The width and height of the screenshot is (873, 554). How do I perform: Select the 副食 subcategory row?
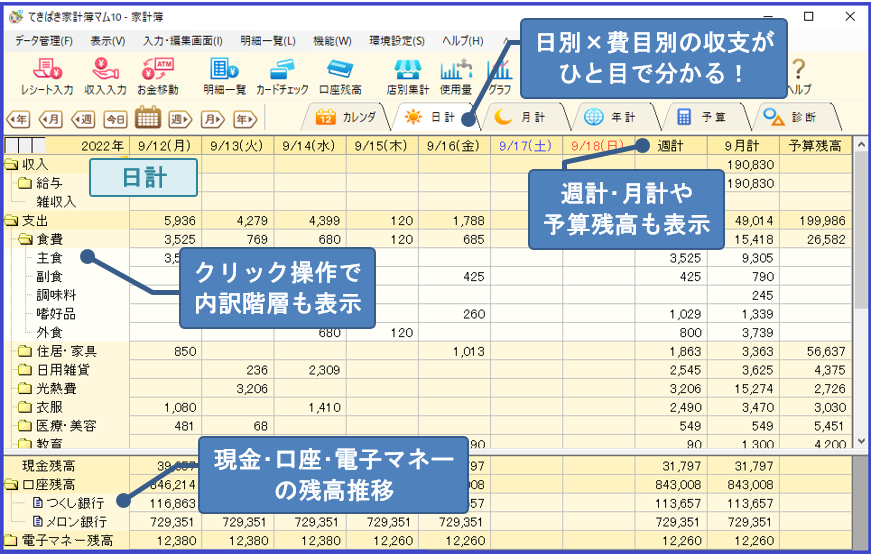(49, 277)
